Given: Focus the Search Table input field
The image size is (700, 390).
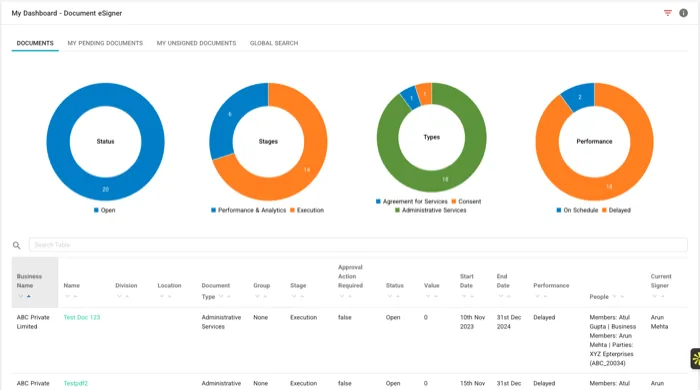Looking at the screenshot, I should (x=358, y=245).
